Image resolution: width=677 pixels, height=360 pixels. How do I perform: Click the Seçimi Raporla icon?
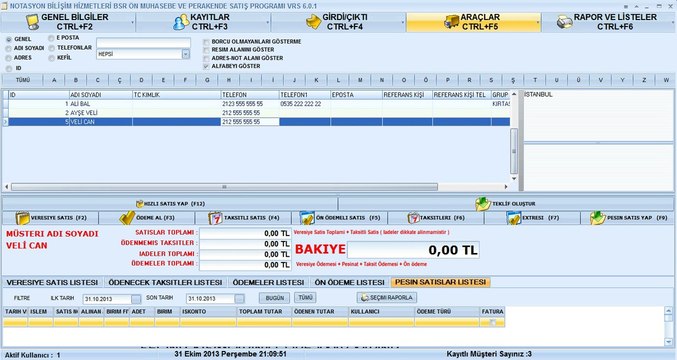point(365,297)
